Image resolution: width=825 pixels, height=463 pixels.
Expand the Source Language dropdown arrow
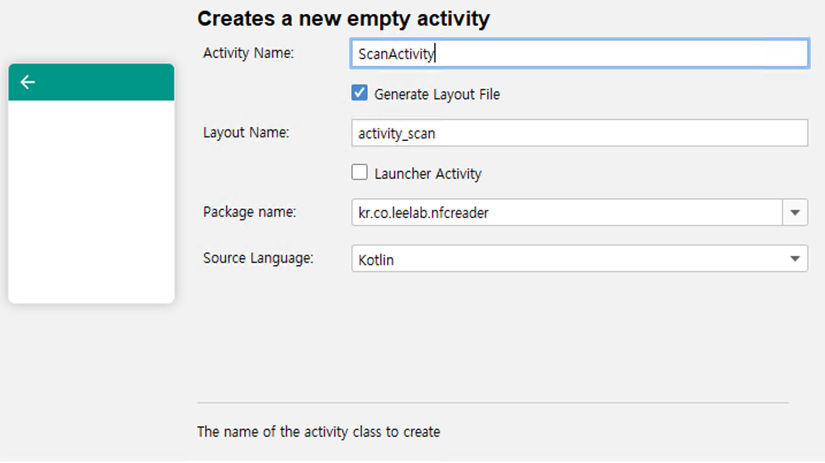coord(795,259)
